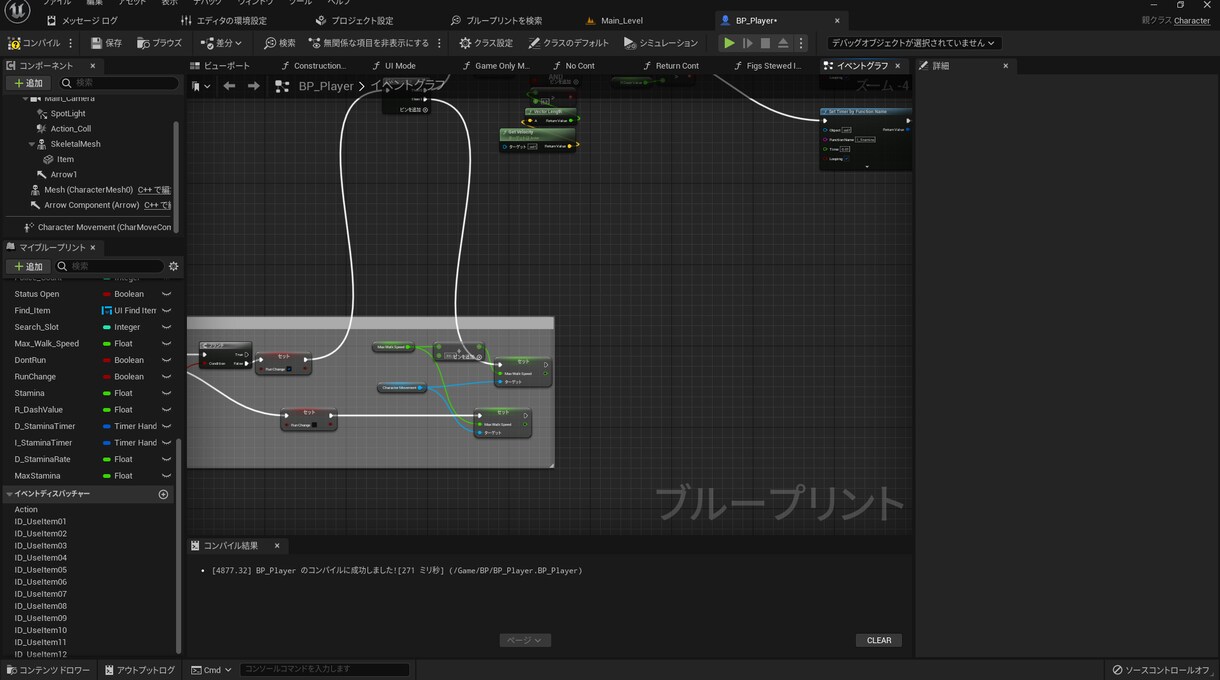Toggle visibility eye for Search_Slot
Viewport: 1220px width, 680px height.
(x=166, y=327)
